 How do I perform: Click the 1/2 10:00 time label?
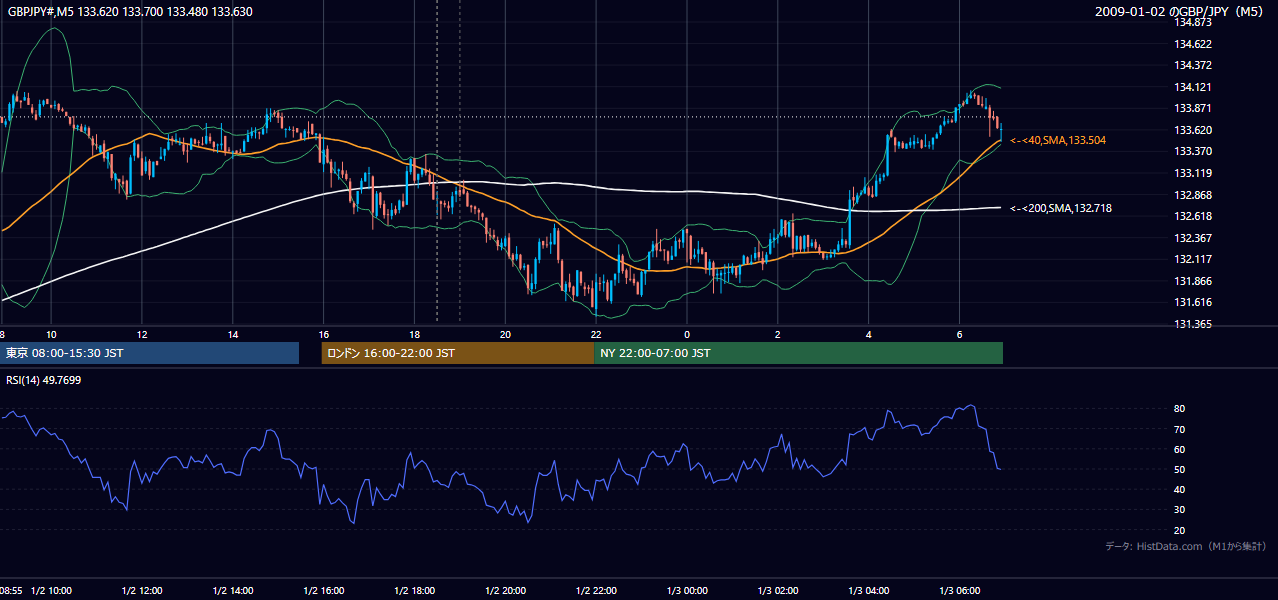tap(50, 590)
